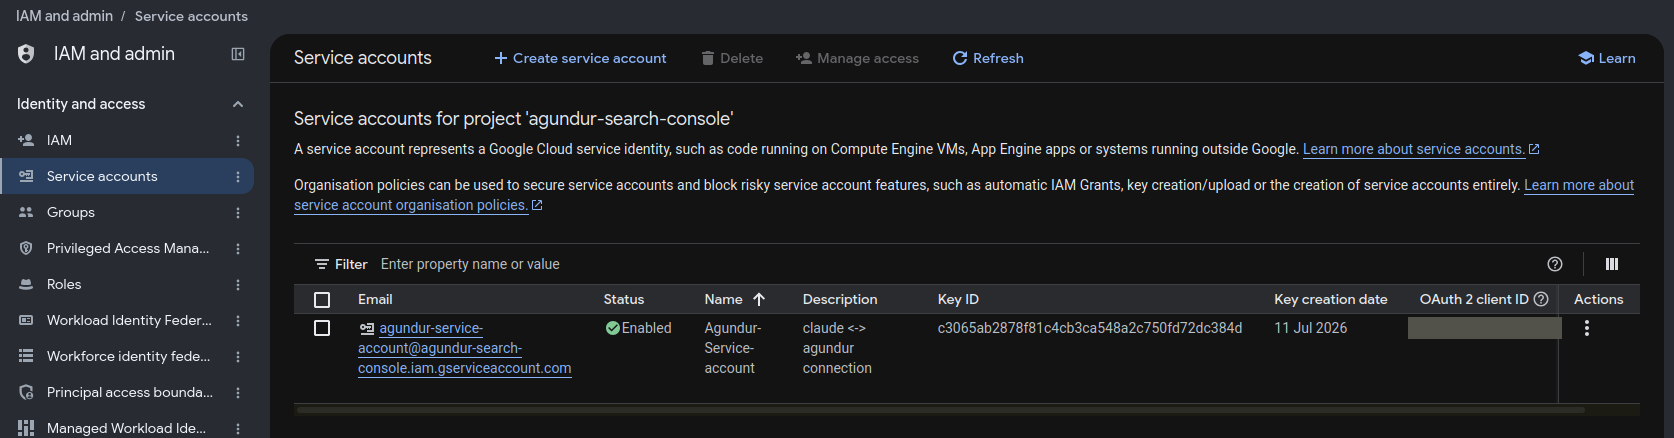Open more options next to Workload Identity Federation
1674x438 pixels.
pyautogui.click(x=238, y=321)
